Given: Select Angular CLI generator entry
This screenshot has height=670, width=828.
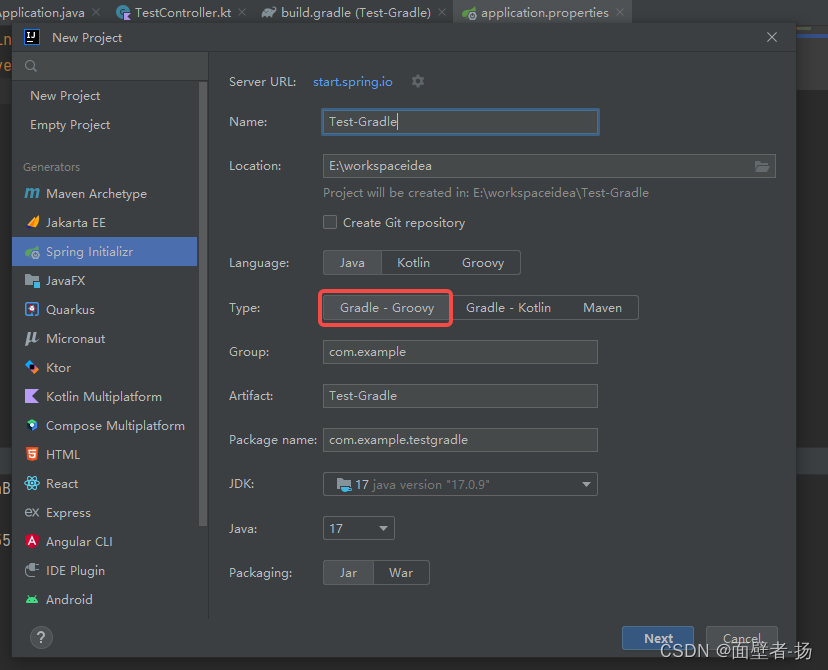Looking at the screenshot, I should [105, 541].
